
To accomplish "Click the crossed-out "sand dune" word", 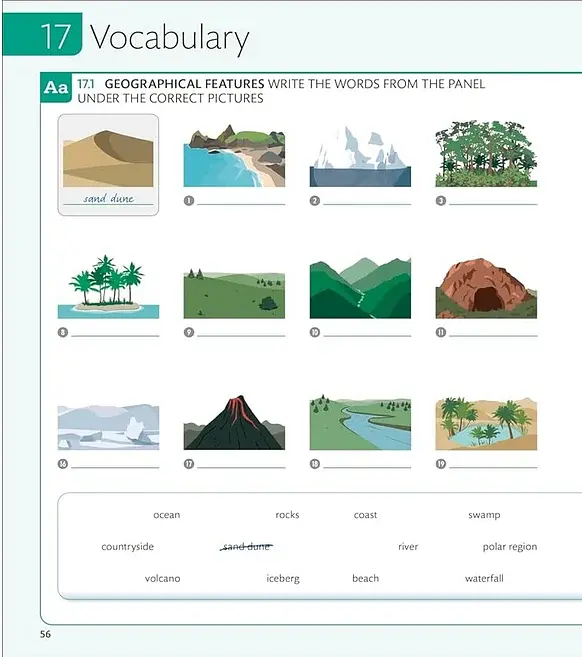I will pyautogui.click(x=246, y=546).
